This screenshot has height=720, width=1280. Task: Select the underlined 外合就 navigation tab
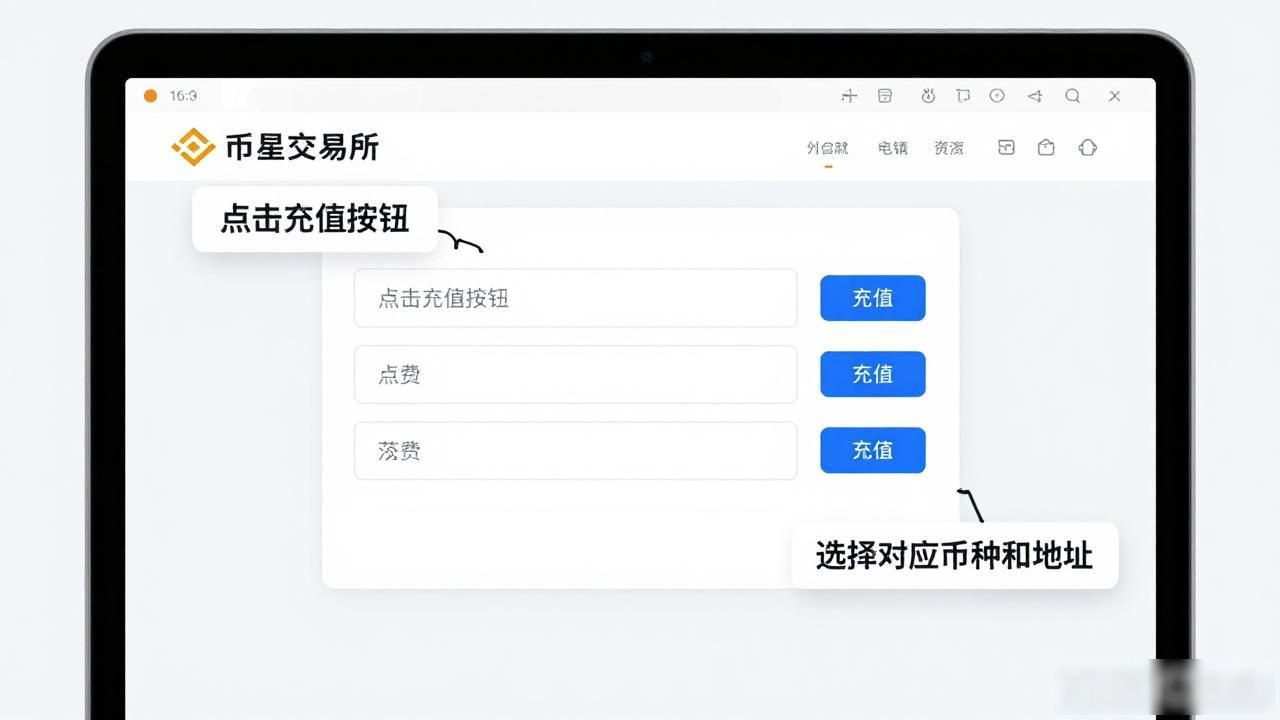click(x=828, y=148)
